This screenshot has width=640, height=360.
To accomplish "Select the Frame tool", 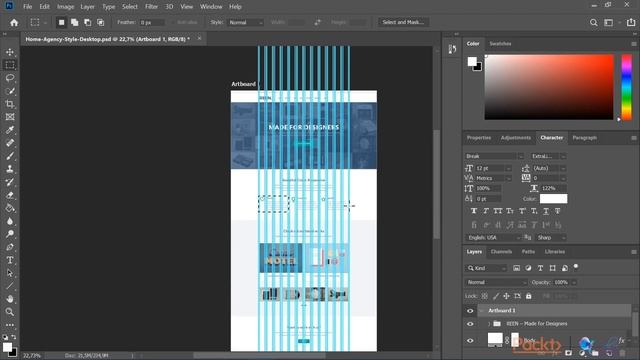I will click(10, 117).
